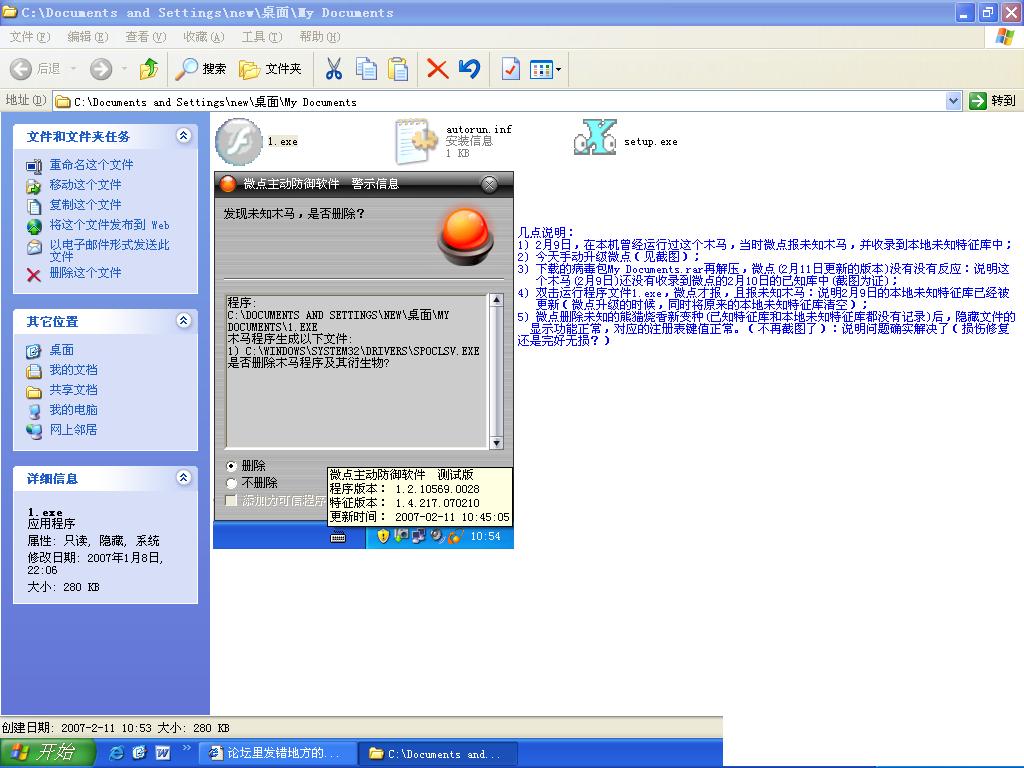Viewport: 1024px width, 768px height.
Task: Open the Back button history dropdown arrow
Action: (x=73, y=69)
